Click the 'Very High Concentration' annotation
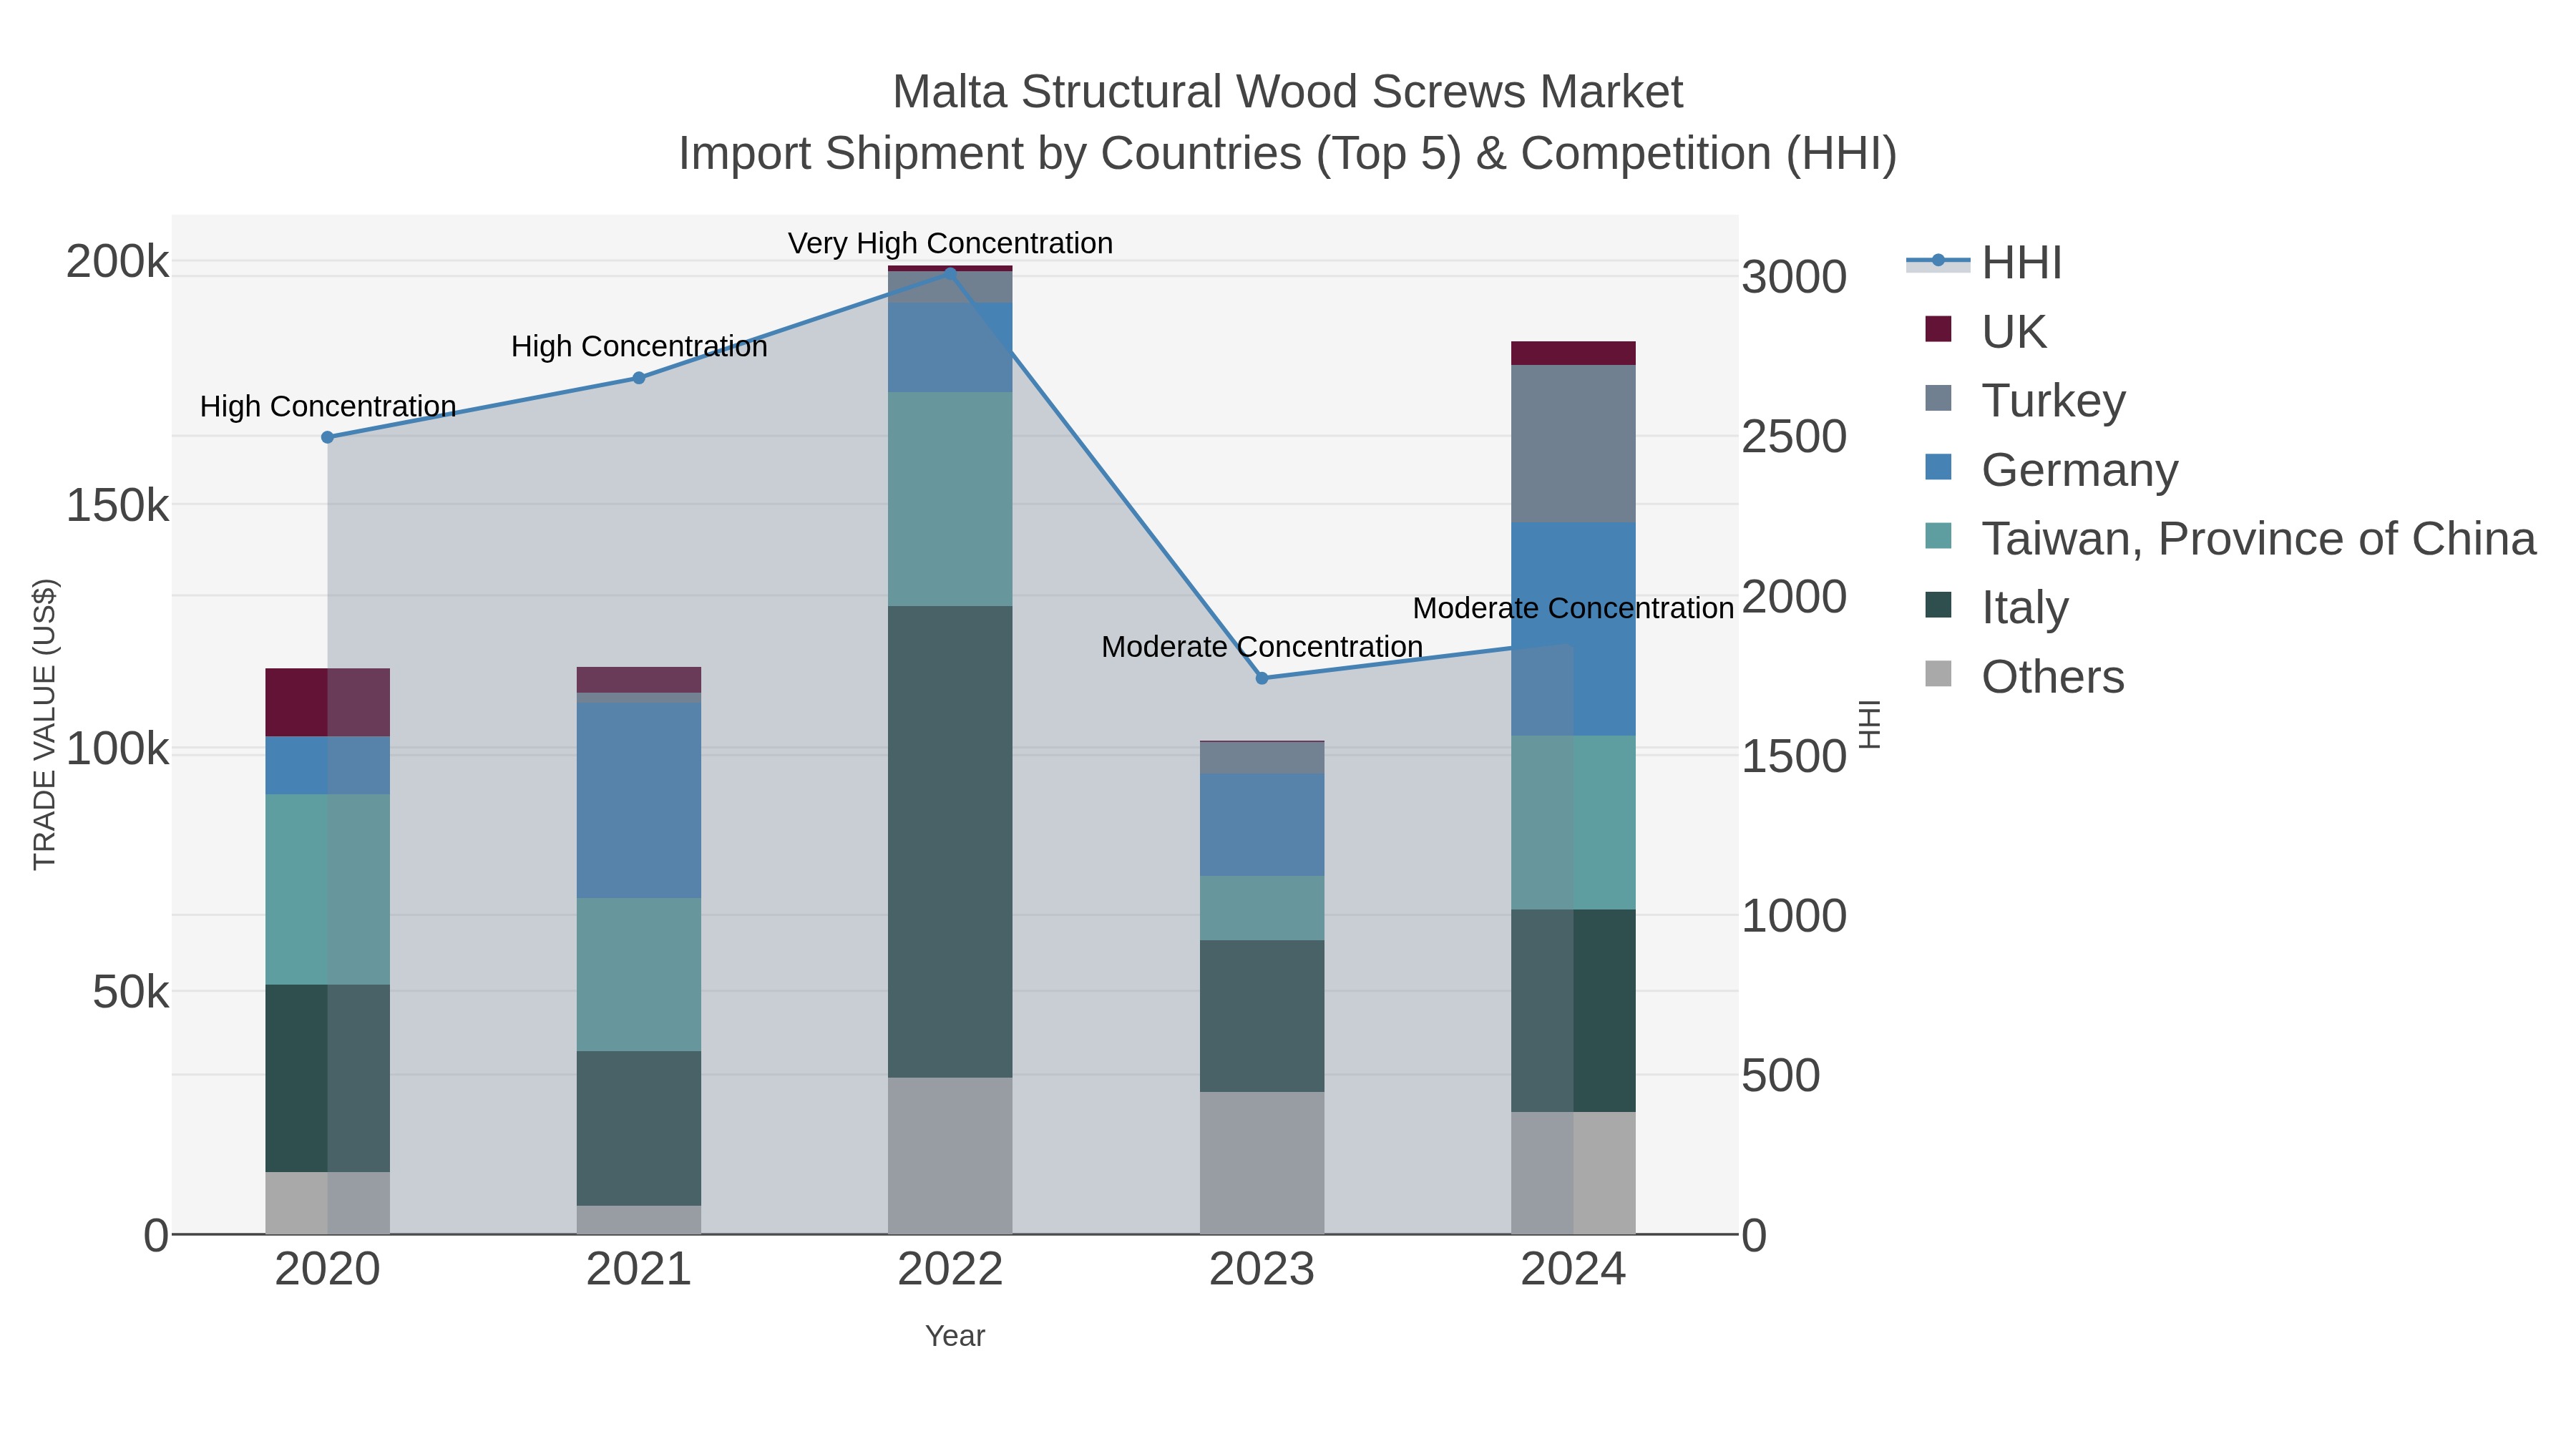The width and height of the screenshot is (2576, 1449). coord(950,243)
